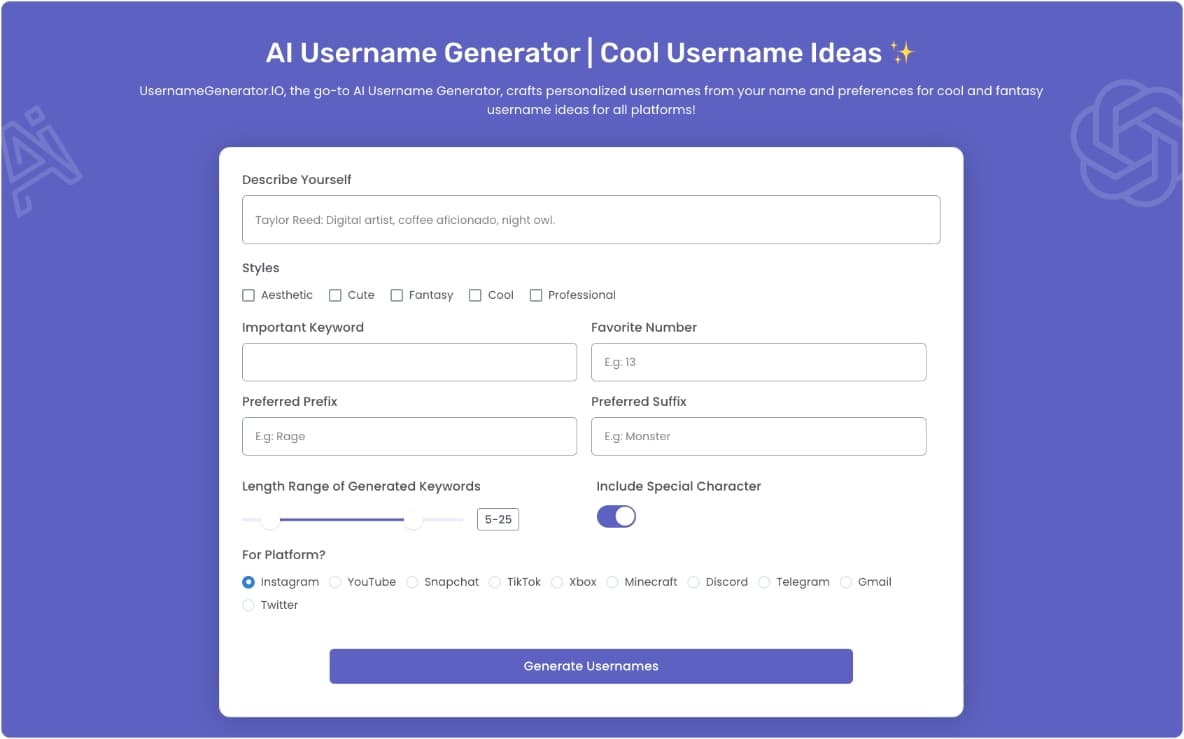Toggle off Include Special Character
The width and height of the screenshot is (1184, 739).
tap(616, 516)
